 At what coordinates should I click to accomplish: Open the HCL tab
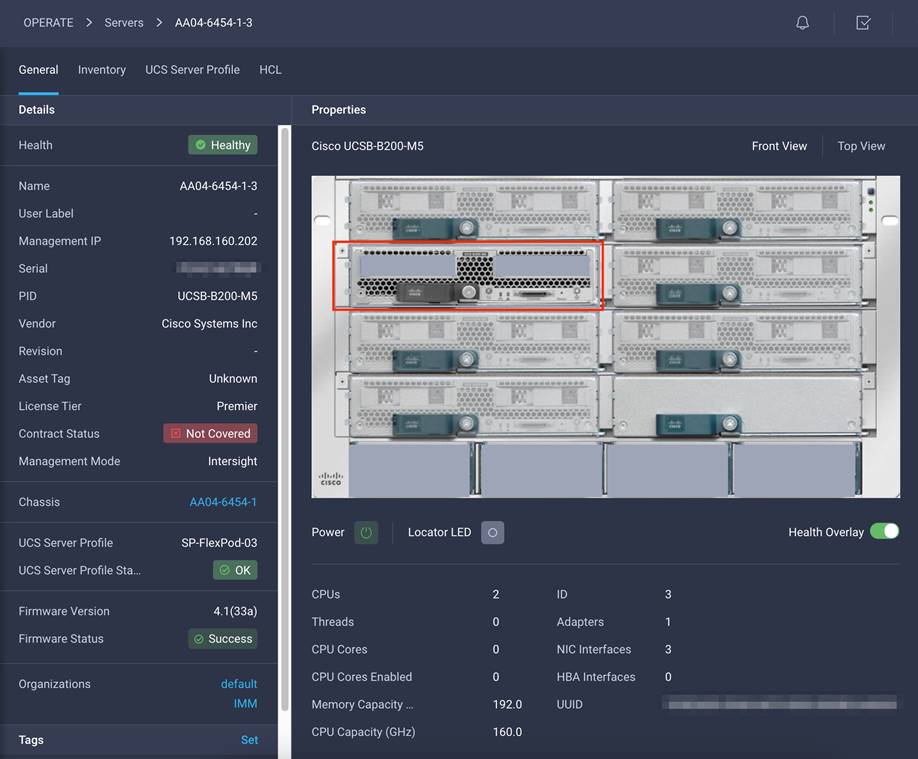[270, 70]
